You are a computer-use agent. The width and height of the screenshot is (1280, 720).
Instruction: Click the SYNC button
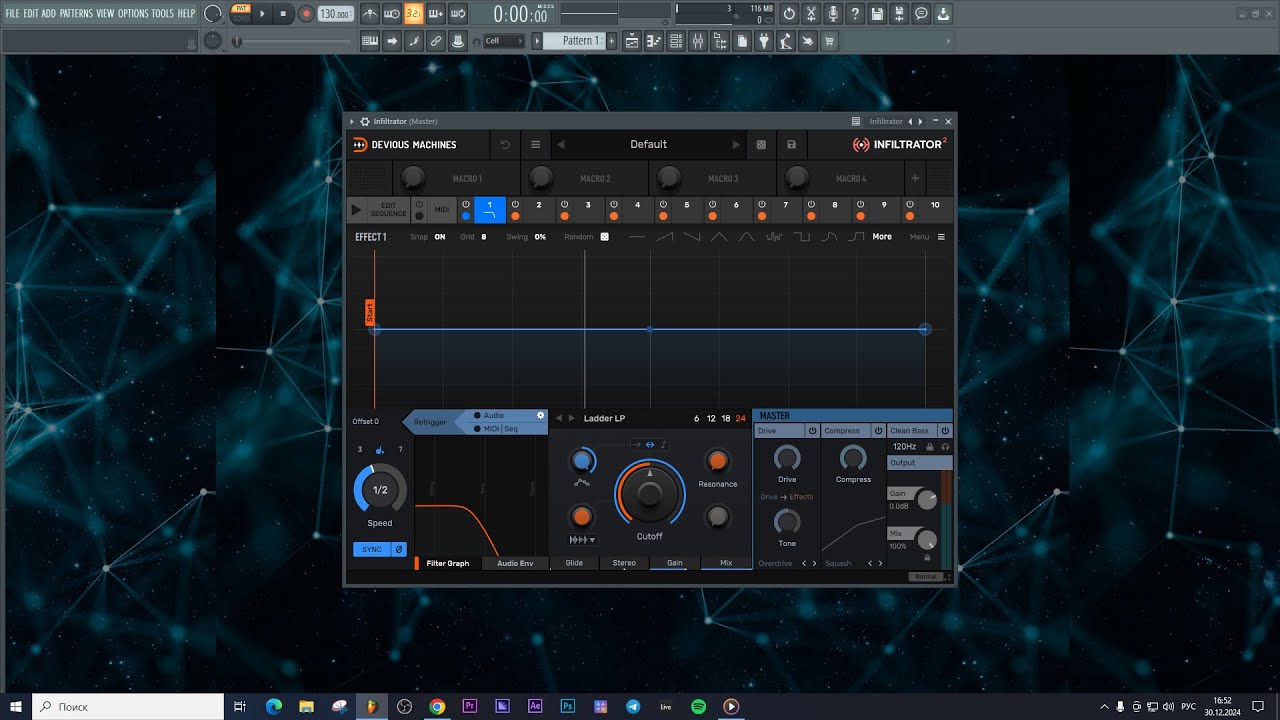click(x=372, y=549)
